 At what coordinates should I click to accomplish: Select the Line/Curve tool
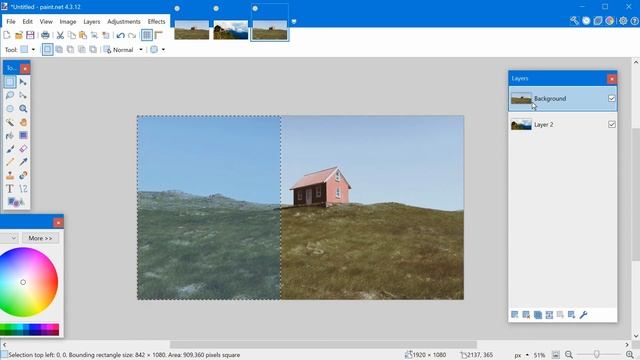(x=23, y=189)
